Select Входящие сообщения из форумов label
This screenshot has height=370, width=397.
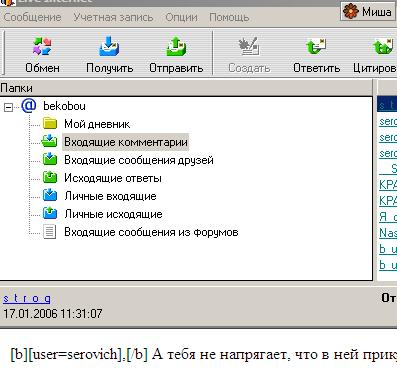coord(151,232)
